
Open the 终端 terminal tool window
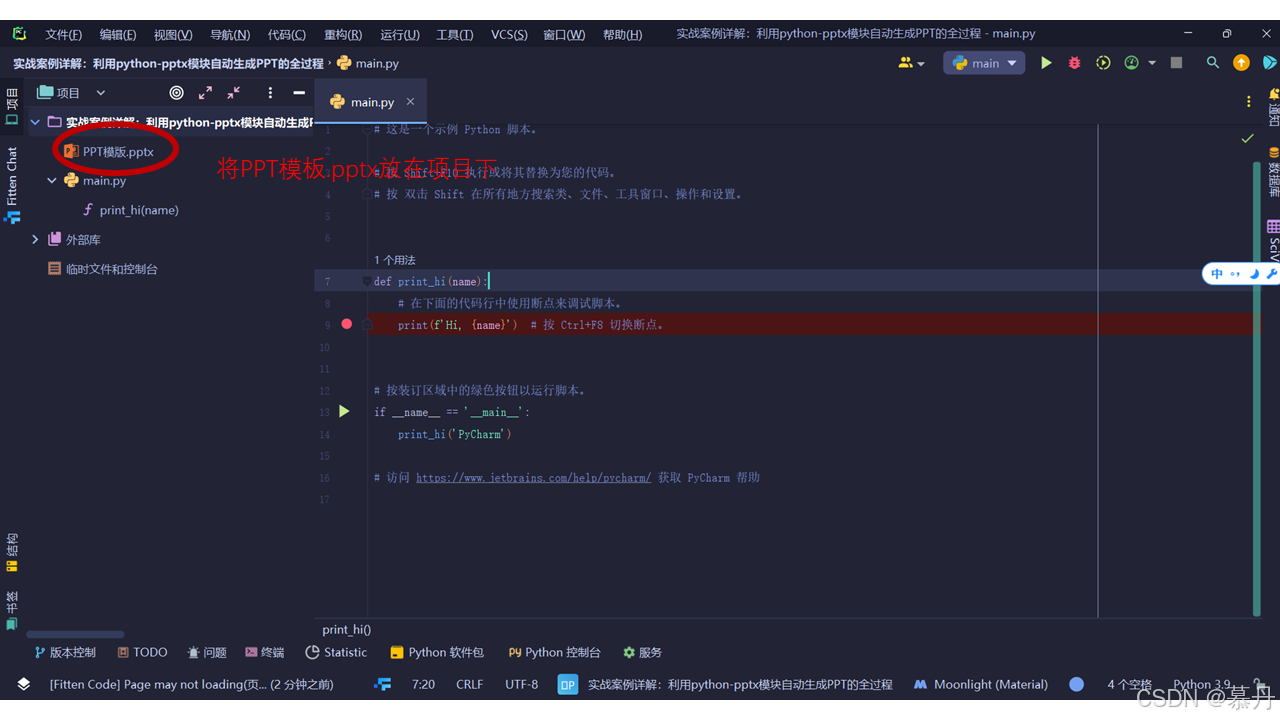click(265, 652)
